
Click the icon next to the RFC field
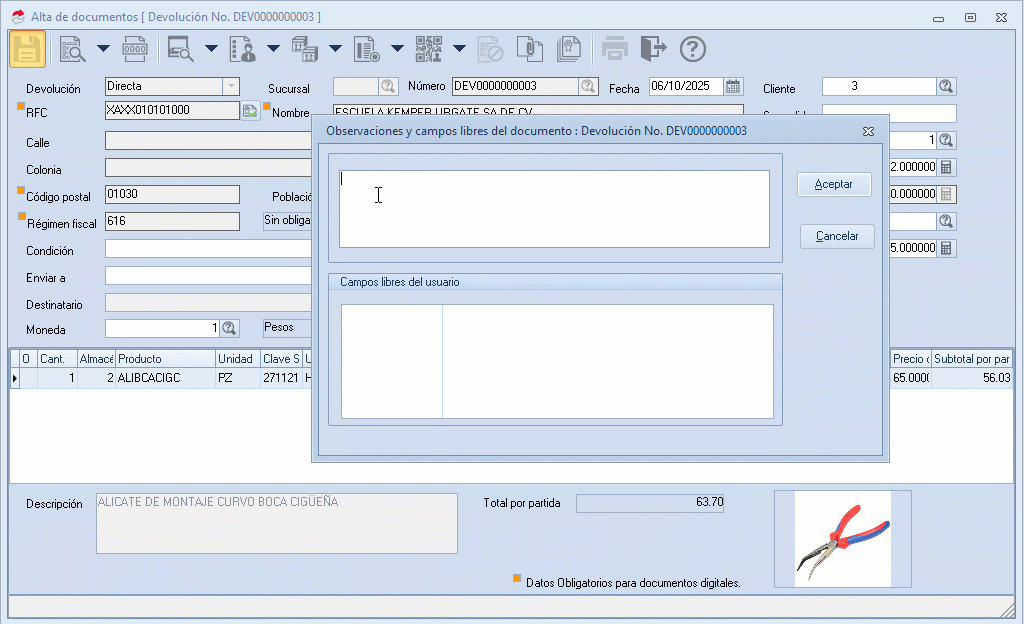(x=250, y=111)
